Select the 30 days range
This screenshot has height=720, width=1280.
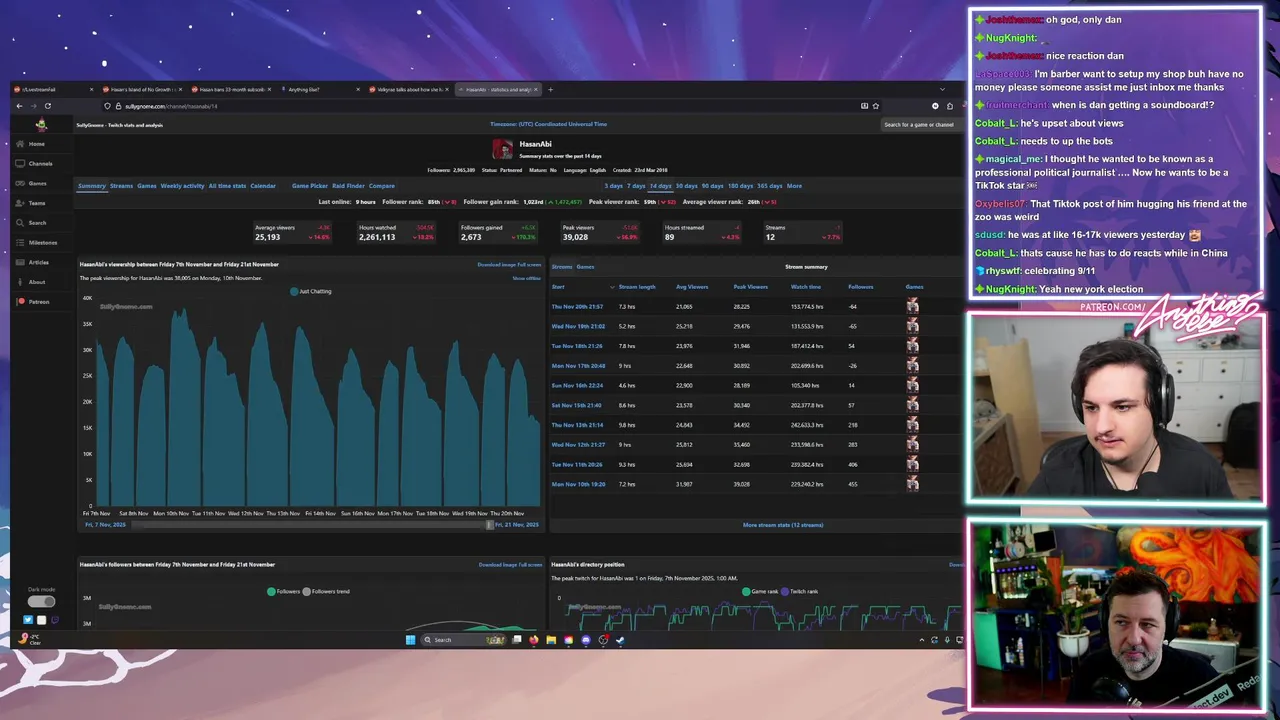pos(686,186)
